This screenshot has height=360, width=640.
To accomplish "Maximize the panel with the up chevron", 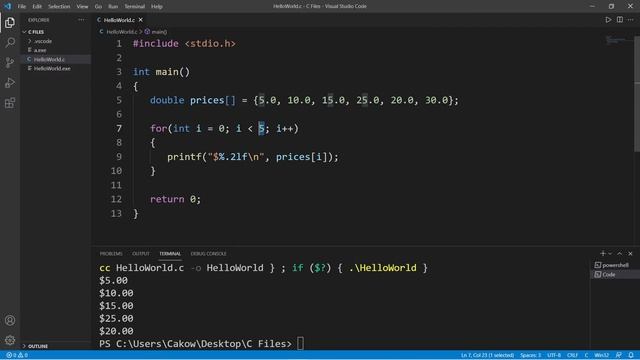I will click(x=620, y=253).
